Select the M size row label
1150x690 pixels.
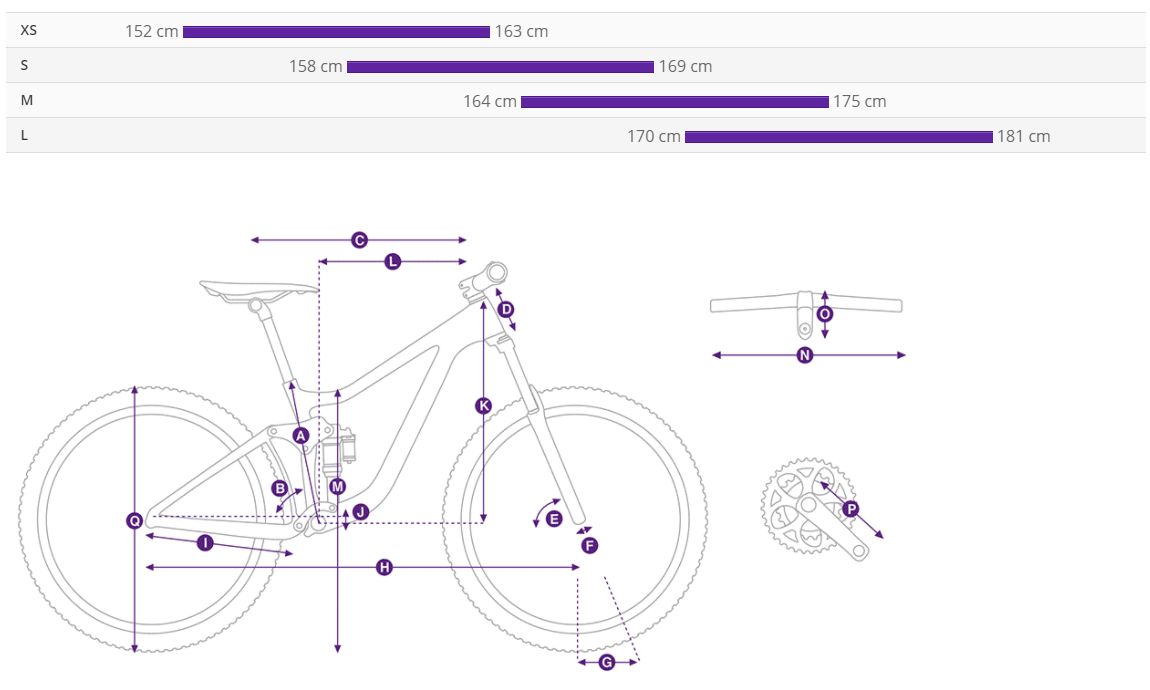click(27, 100)
